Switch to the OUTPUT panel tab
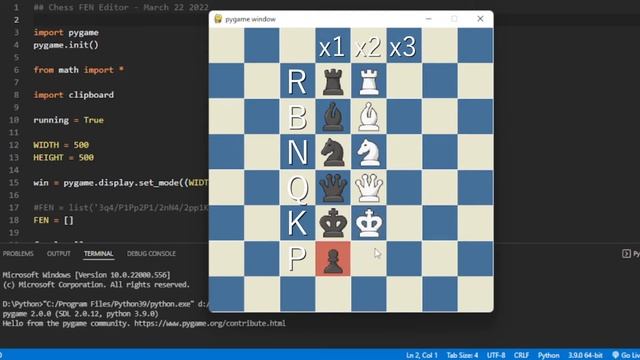 click(x=58, y=253)
